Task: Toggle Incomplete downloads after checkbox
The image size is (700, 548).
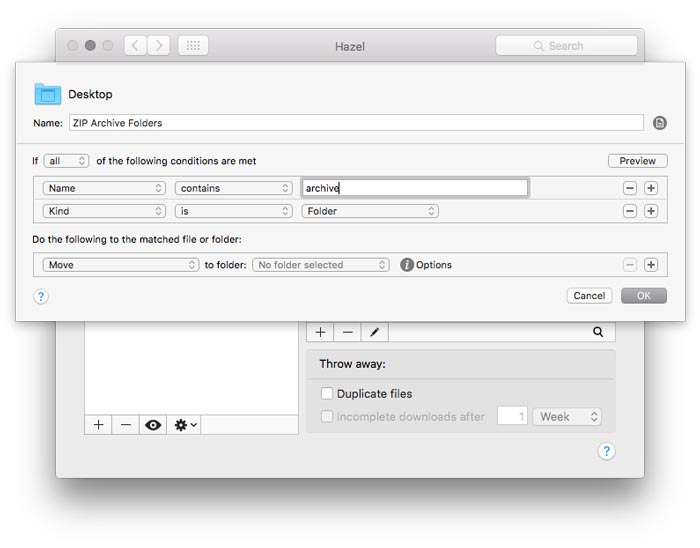Action: (x=327, y=417)
